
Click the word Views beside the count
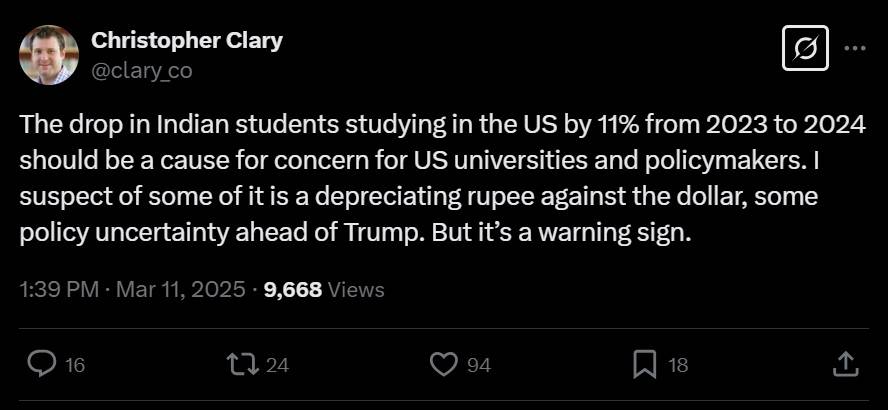[356, 290]
